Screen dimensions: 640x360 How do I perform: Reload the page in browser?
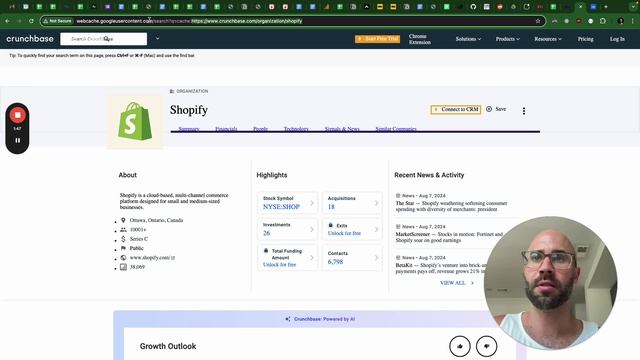coord(31,21)
